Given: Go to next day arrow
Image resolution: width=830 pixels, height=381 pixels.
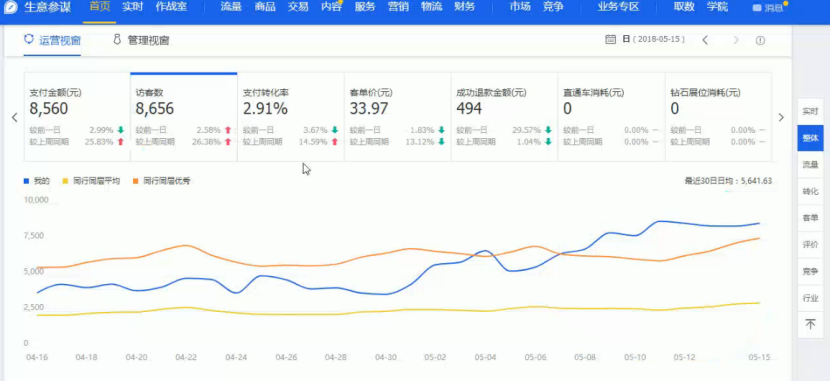Looking at the screenshot, I should pos(736,40).
